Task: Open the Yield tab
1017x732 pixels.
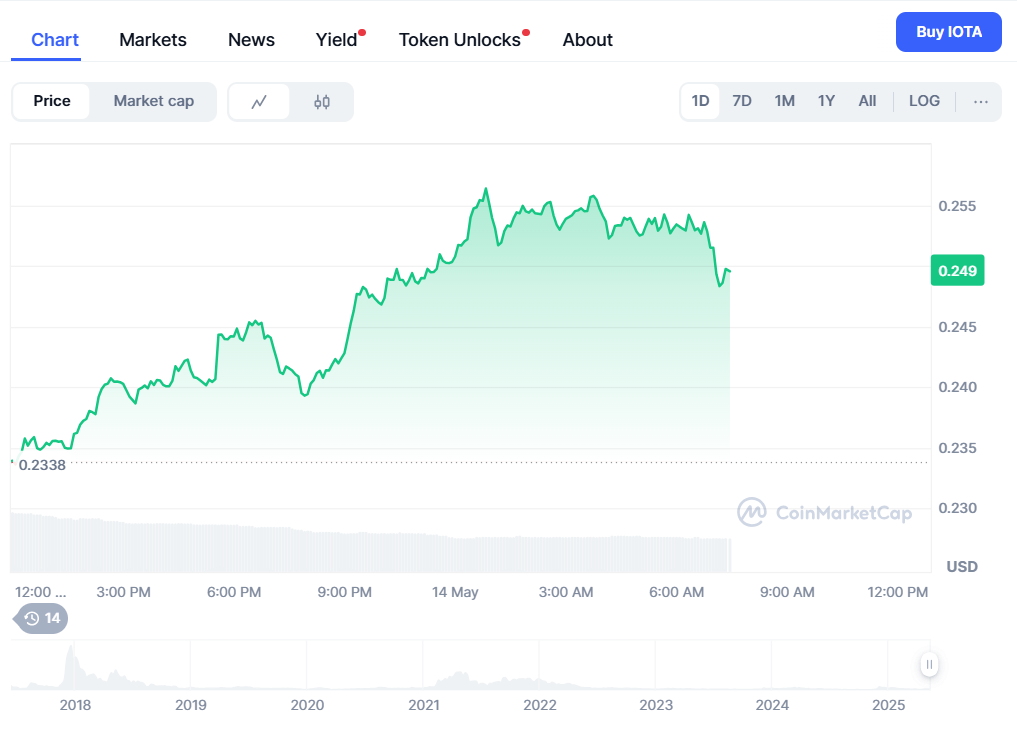Action: tap(337, 40)
